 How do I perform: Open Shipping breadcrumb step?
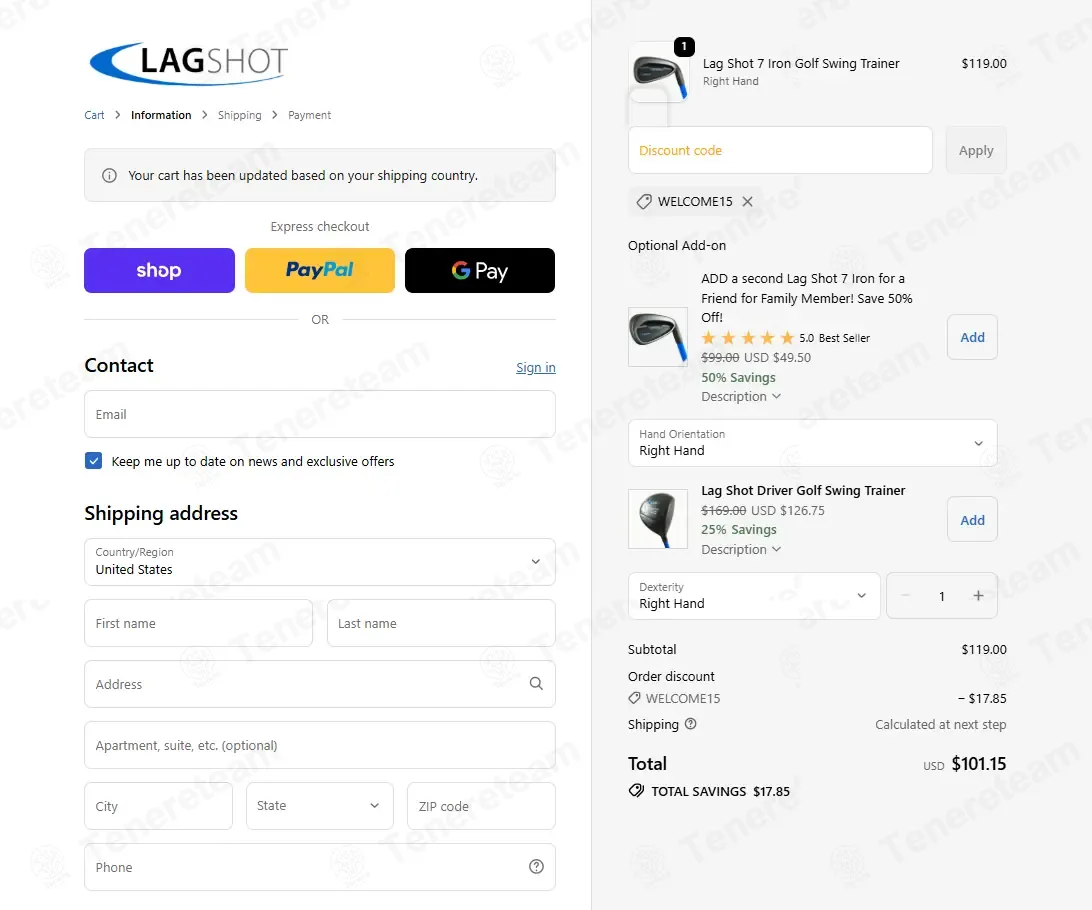click(240, 115)
